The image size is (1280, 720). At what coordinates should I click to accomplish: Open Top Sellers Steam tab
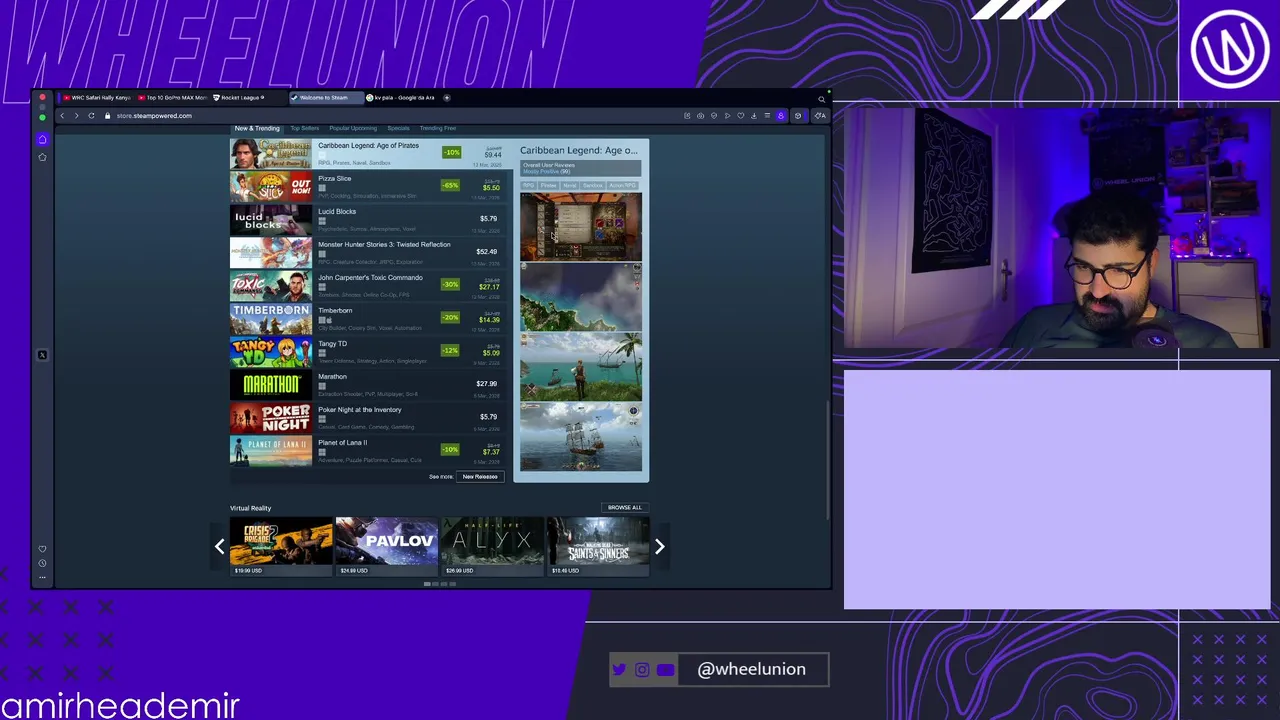[304, 128]
